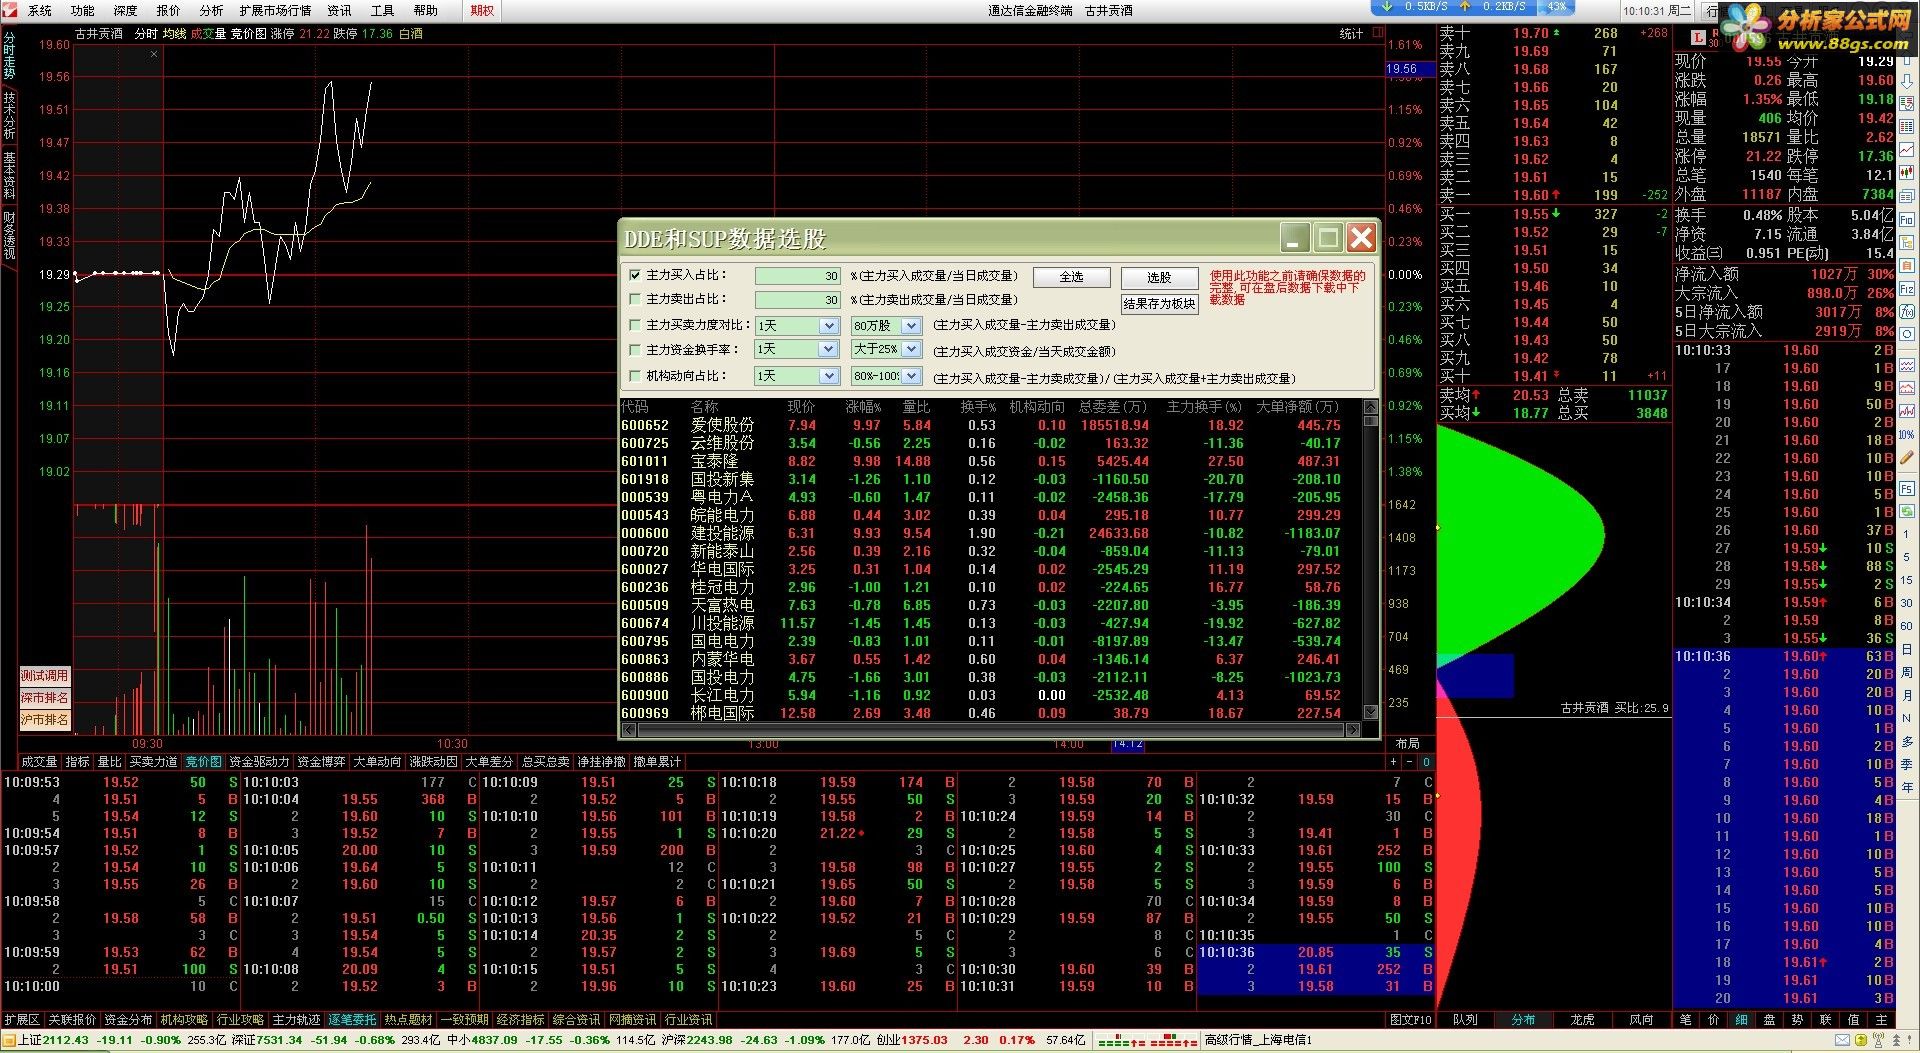Select the yearly 年 period icon
This screenshot has width=1920, height=1053.
coord(1907,787)
